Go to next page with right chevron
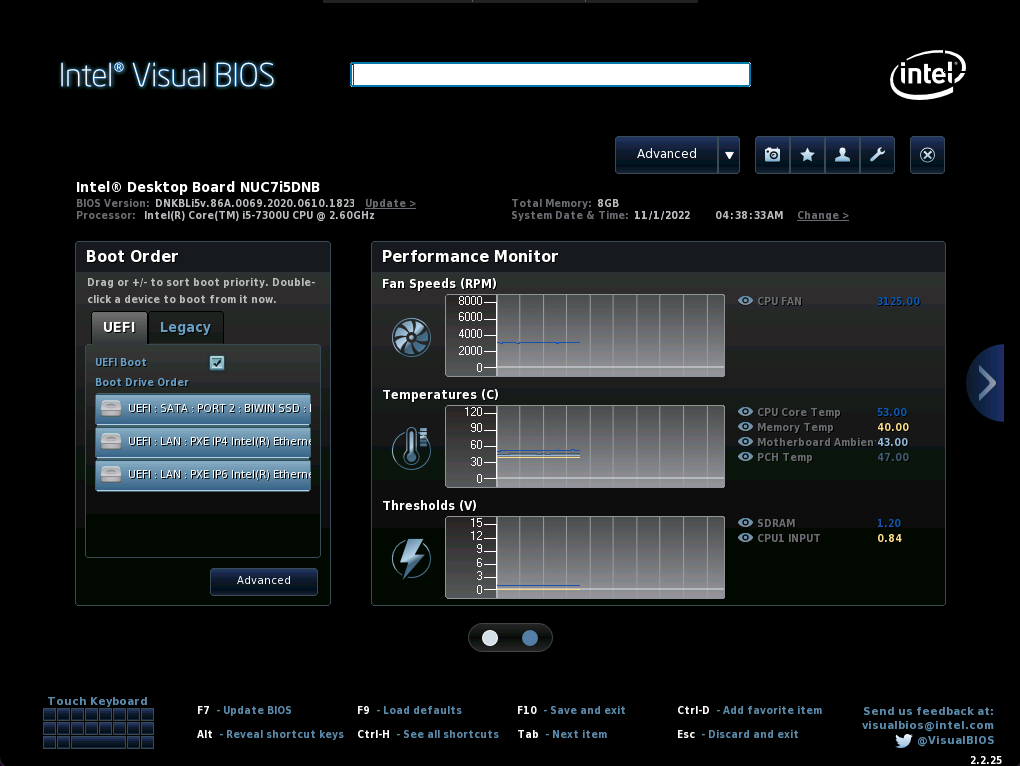 pos(986,383)
